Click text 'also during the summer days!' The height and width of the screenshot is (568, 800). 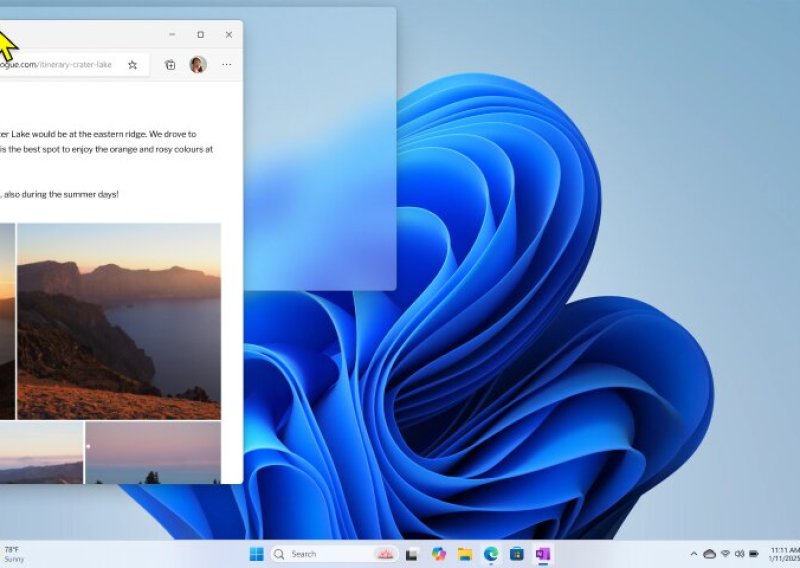pyautogui.click(x=61, y=194)
